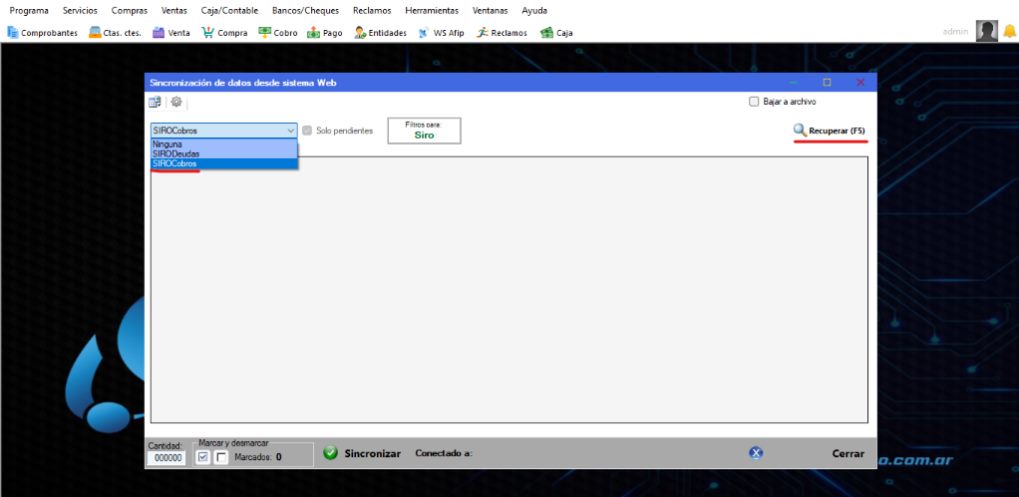Open the Compras menu

click(x=129, y=10)
